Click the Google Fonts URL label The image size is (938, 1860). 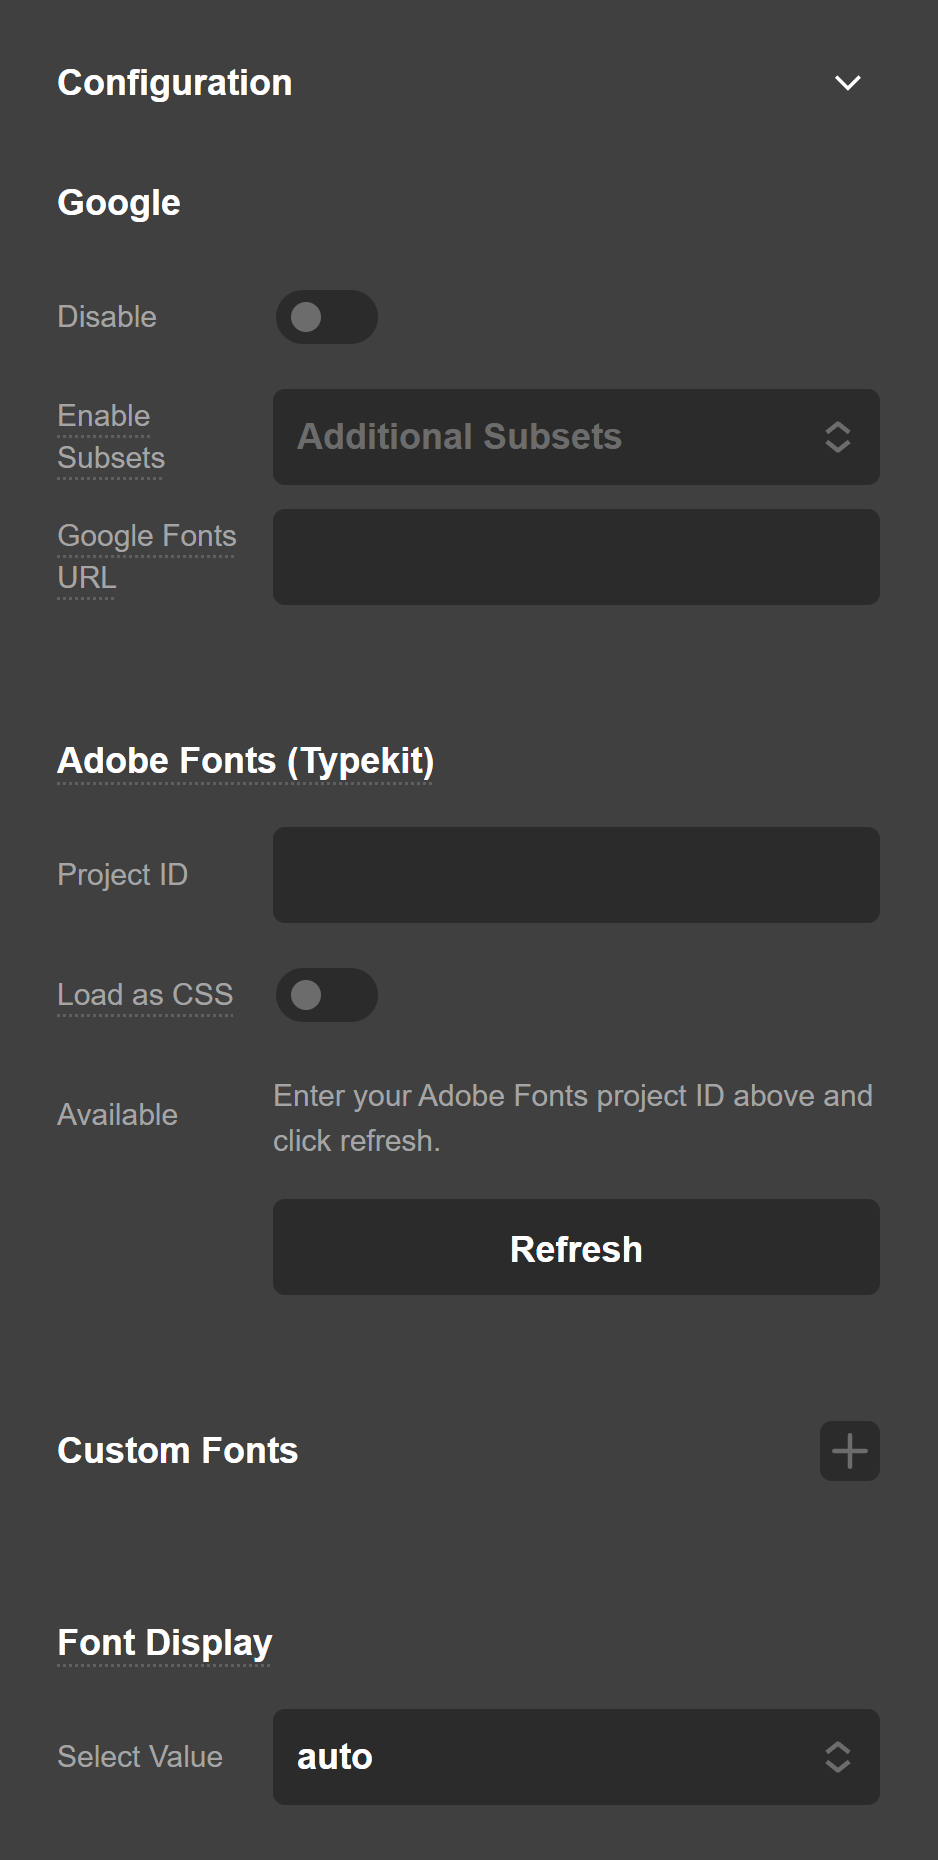(x=147, y=557)
